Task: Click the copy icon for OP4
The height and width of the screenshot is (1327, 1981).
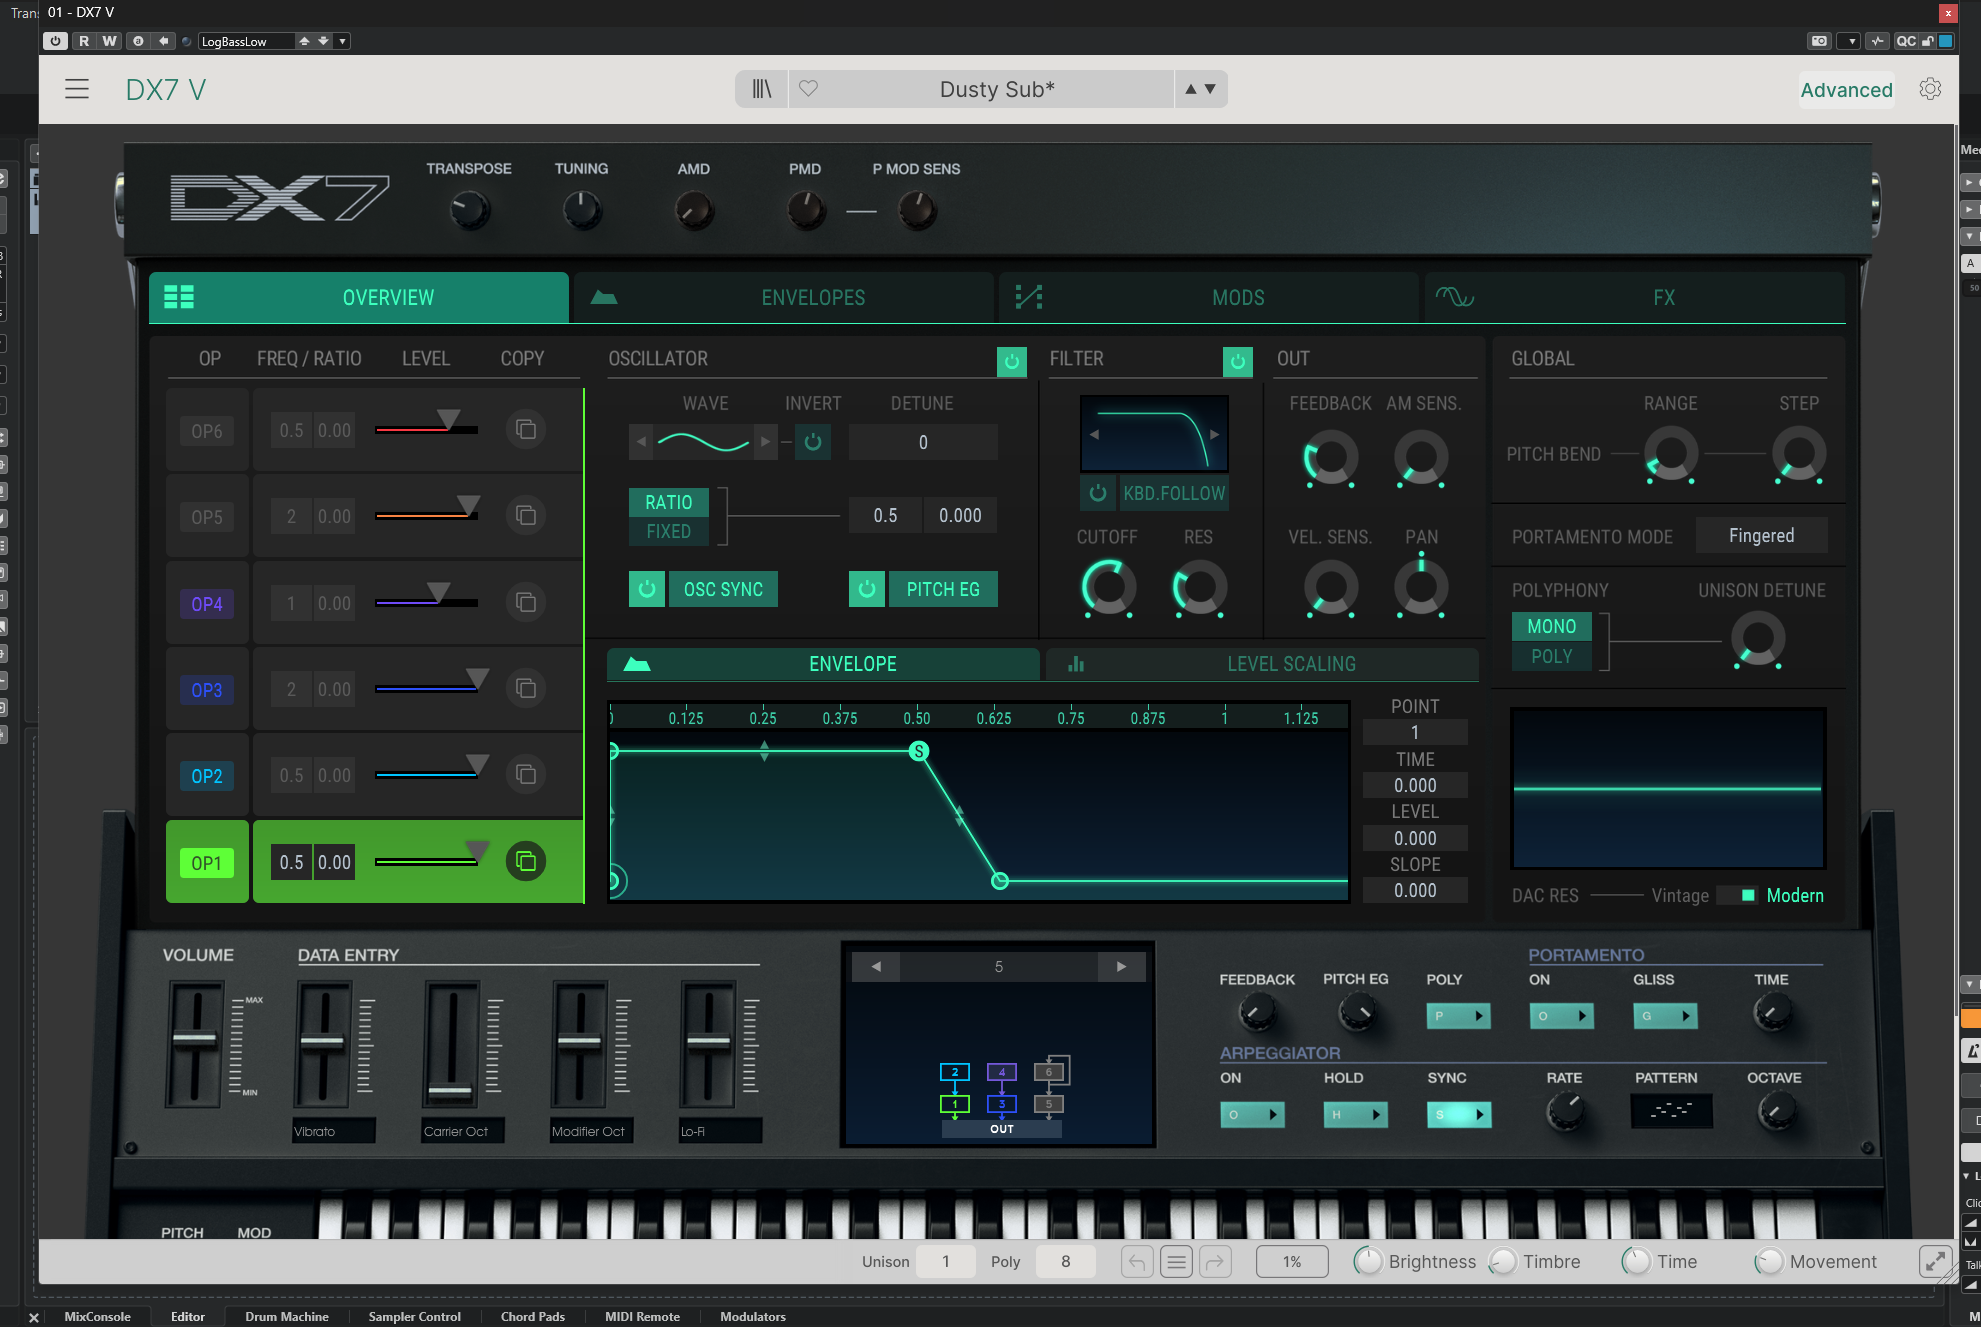Action: [526, 603]
